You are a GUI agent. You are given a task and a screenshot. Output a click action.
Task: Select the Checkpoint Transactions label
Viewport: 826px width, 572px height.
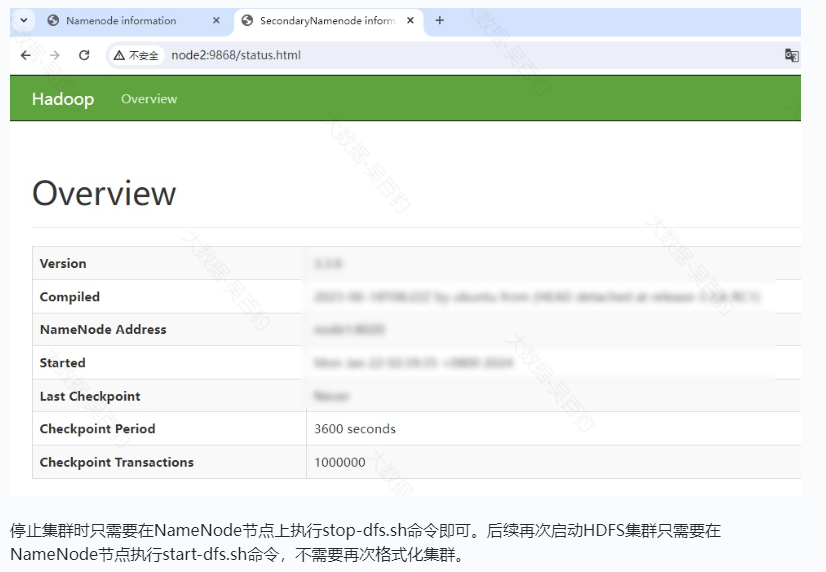point(117,462)
